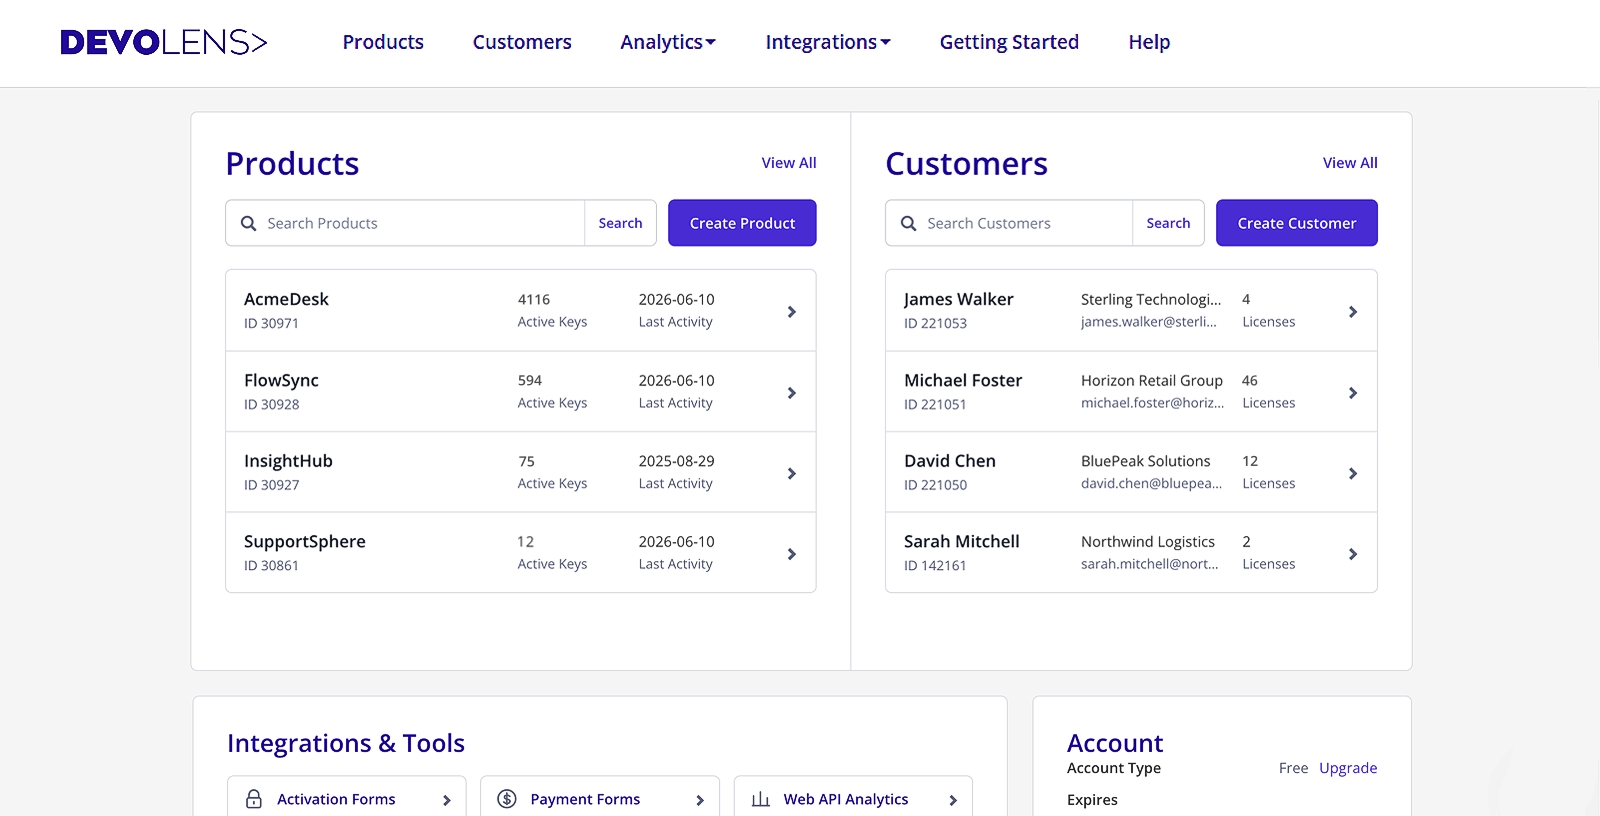Click the 2025-08-29 last activity date
Image resolution: width=1600 pixels, height=816 pixels.
click(677, 461)
